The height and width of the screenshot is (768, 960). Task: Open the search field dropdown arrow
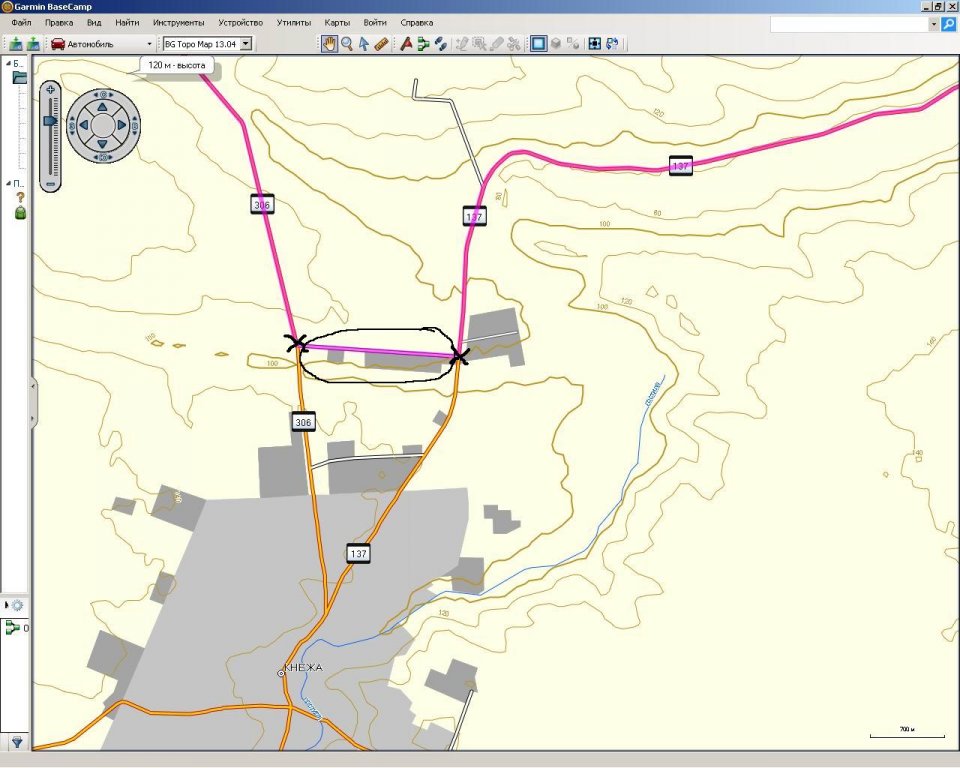(933, 24)
